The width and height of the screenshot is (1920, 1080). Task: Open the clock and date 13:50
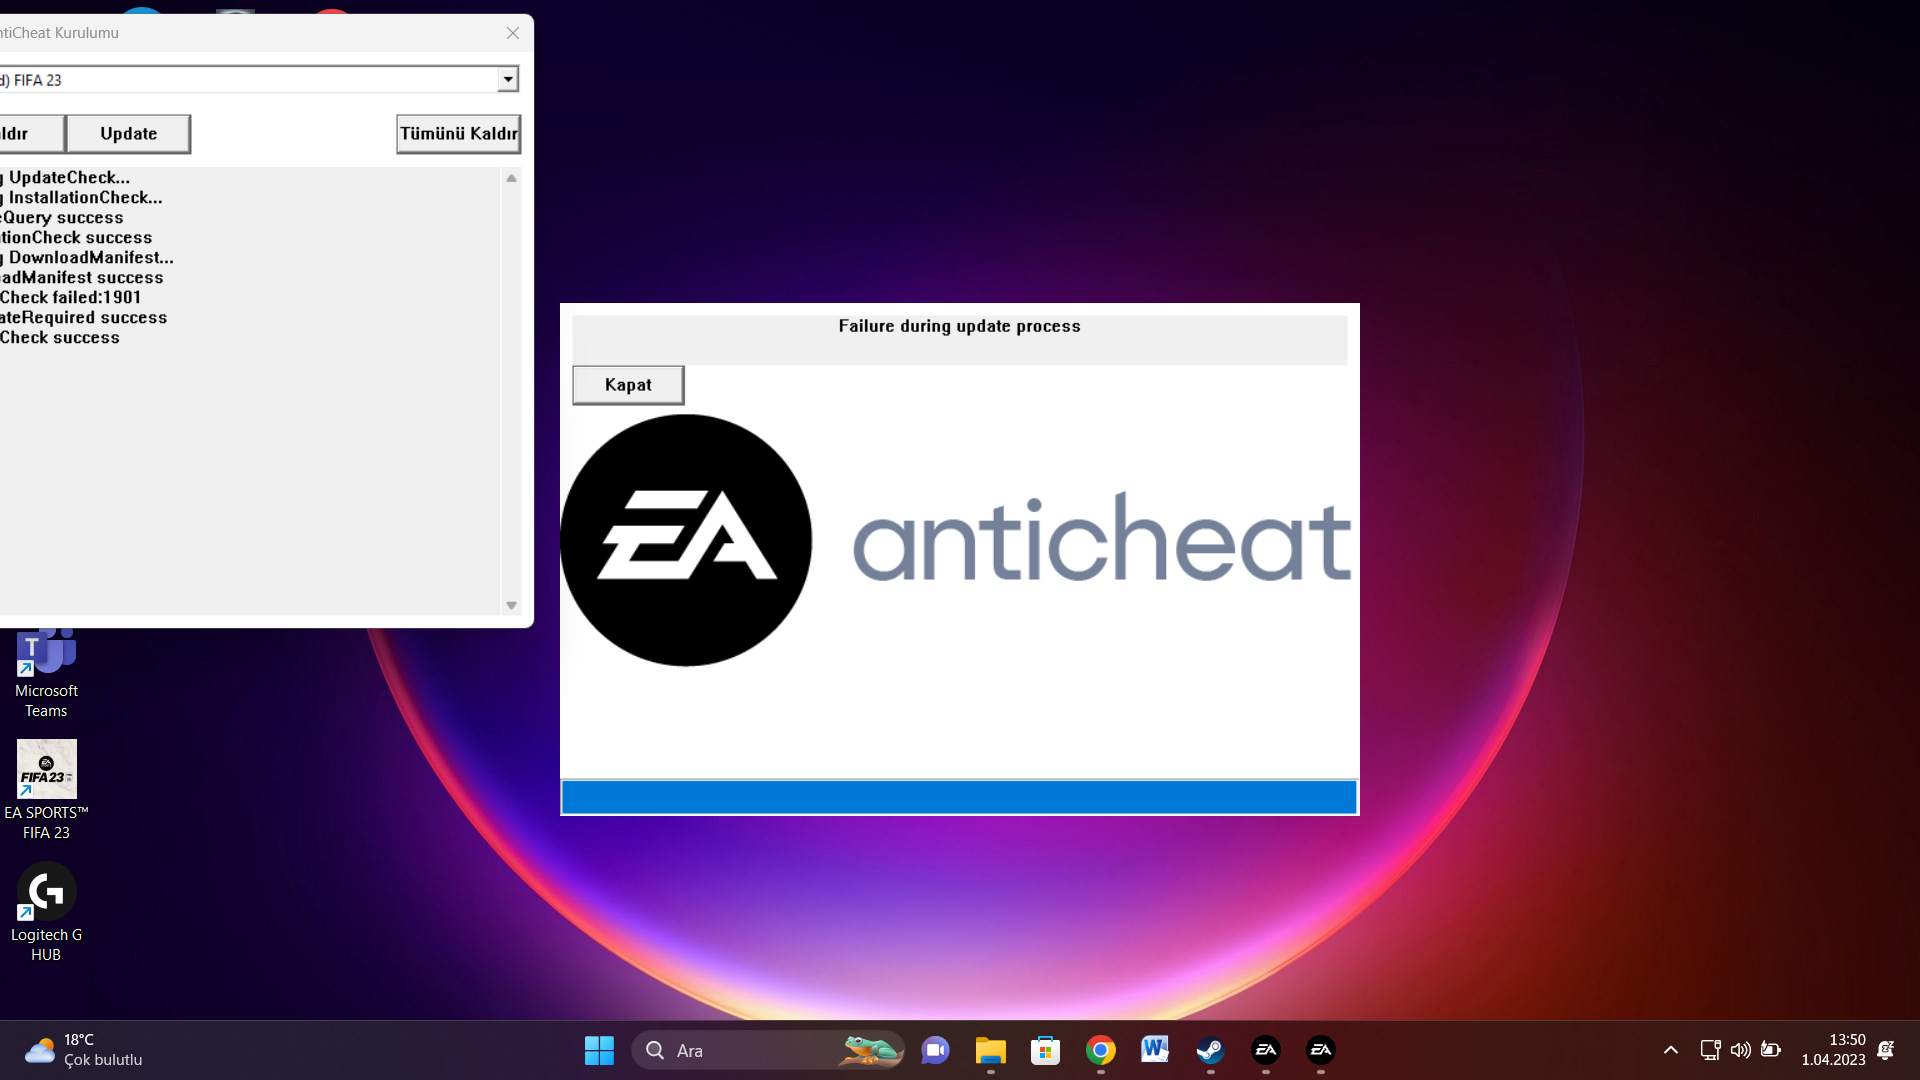click(x=1833, y=1050)
